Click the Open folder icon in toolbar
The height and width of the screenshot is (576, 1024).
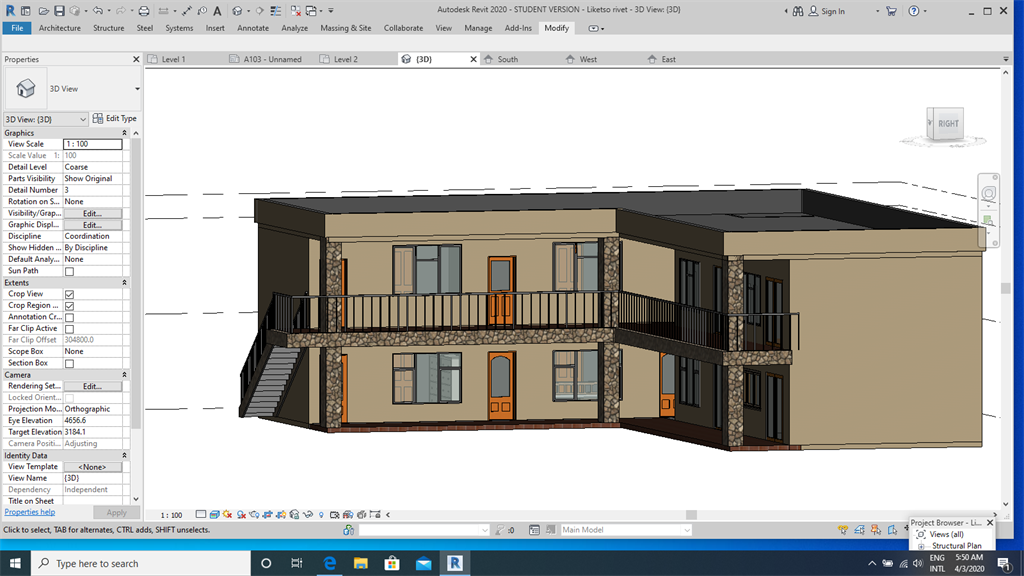point(43,10)
